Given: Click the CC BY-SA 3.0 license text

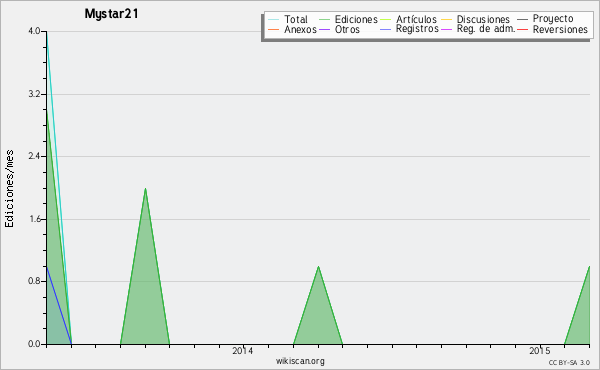Looking at the screenshot, I should pos(569,362).
